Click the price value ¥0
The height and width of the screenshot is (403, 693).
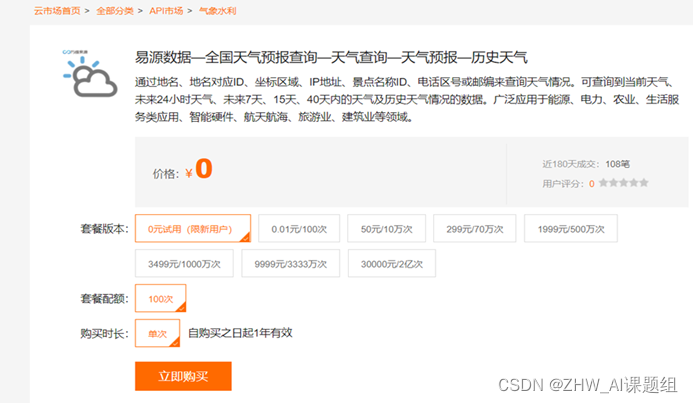199,169
